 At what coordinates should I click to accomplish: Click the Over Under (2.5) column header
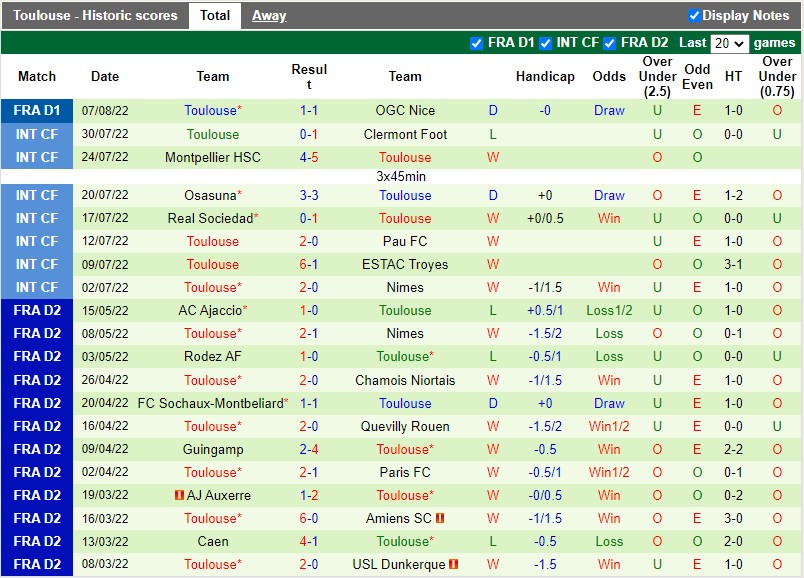[x=657, y=77]
